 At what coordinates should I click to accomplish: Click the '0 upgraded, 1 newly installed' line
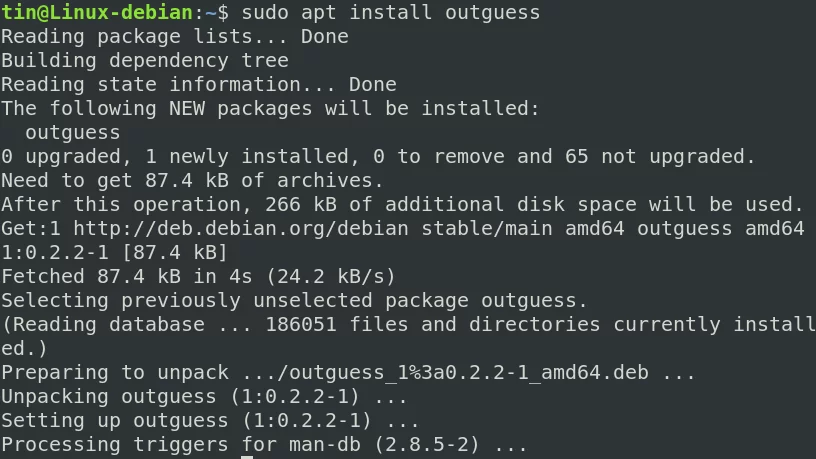[x=378, y=156]
